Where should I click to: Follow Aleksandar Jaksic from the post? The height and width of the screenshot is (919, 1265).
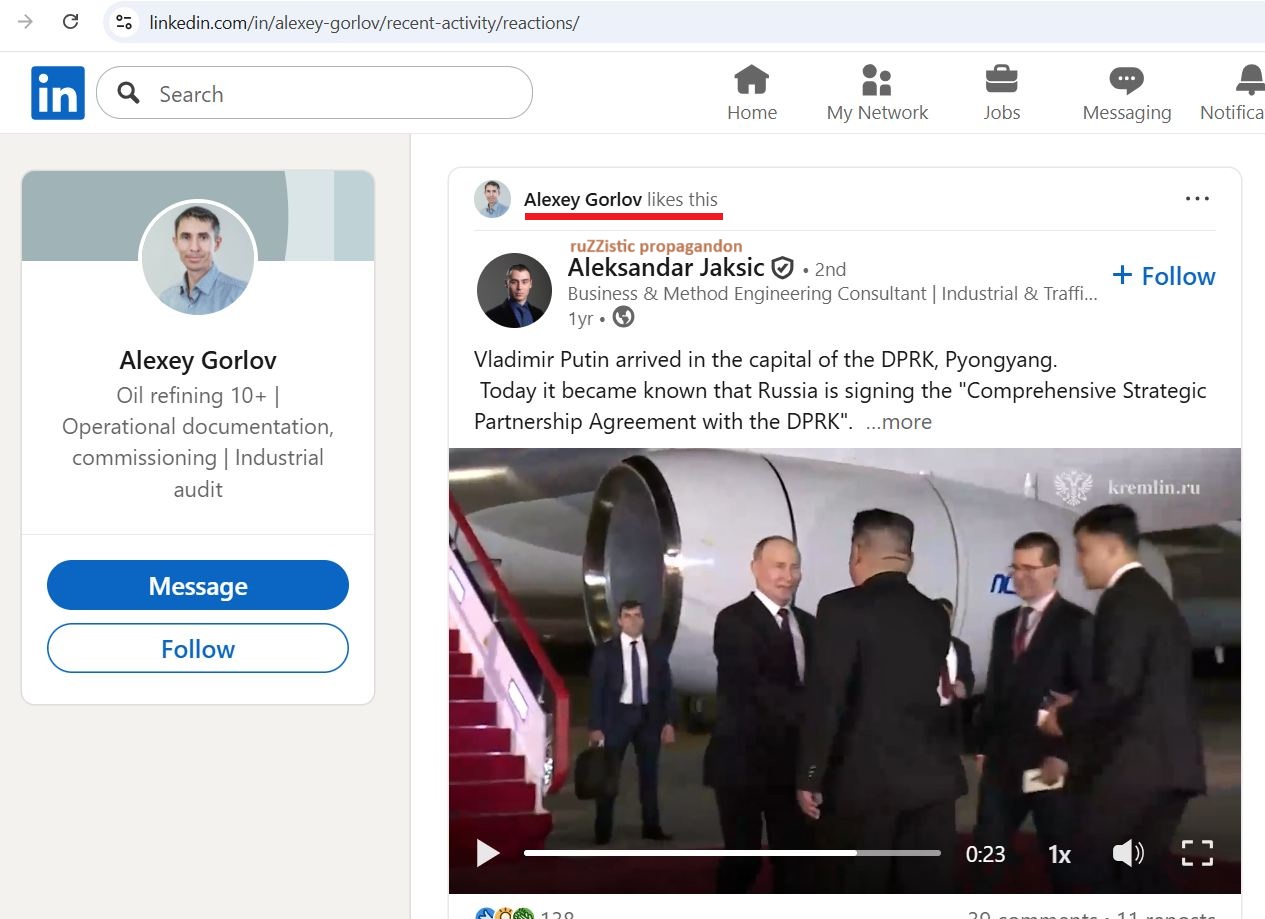click(1164, 276)
